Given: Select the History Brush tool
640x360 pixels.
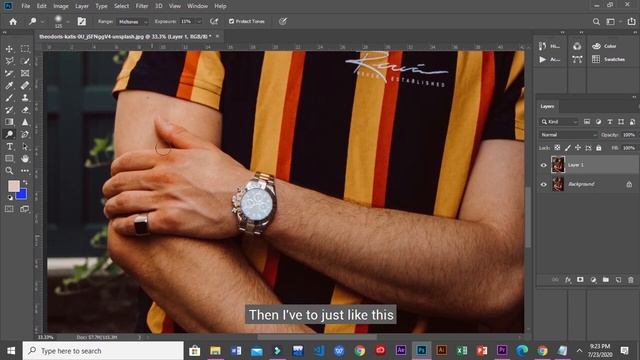Looking at the screenshot, I should tap(9, 110).
